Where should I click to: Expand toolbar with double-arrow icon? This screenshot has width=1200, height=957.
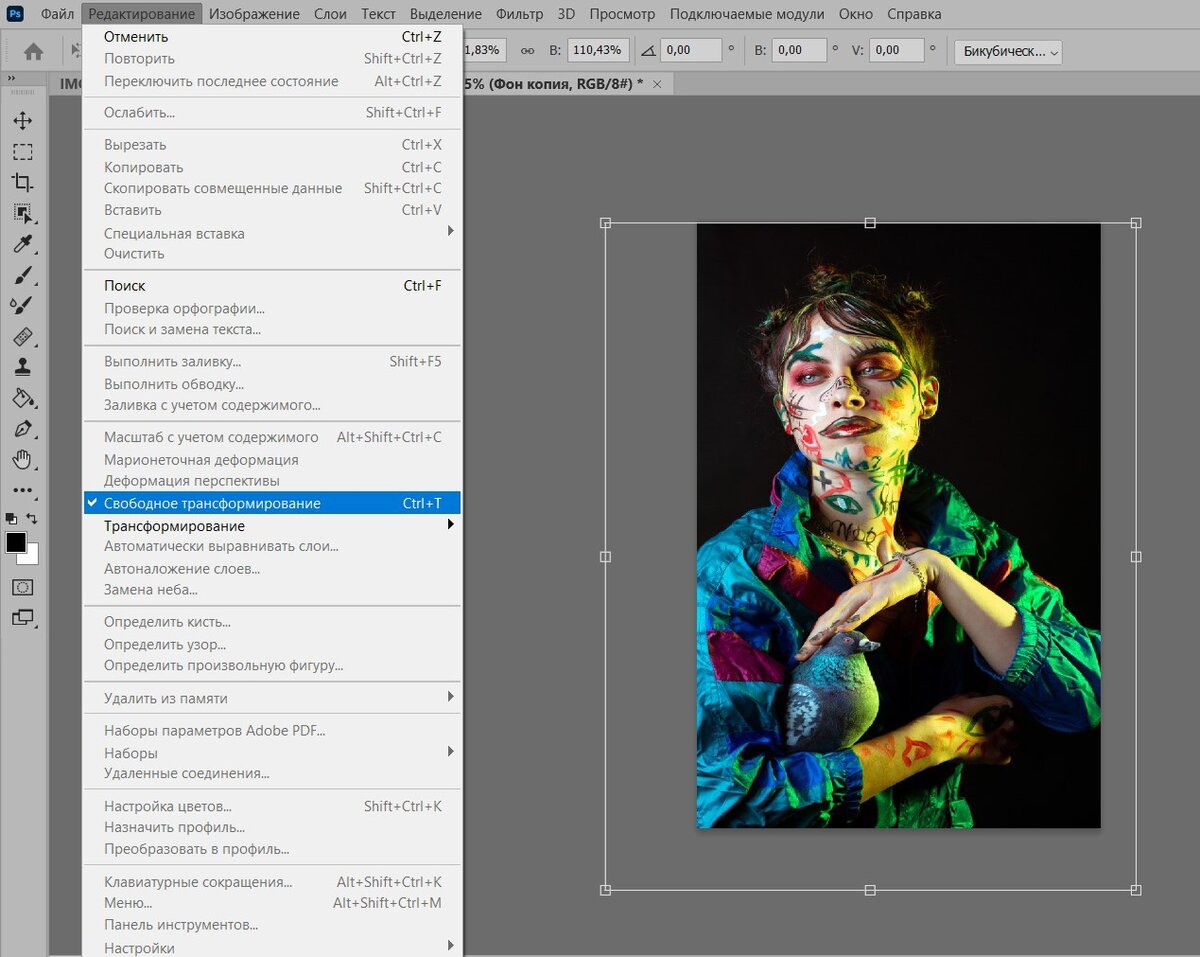click(9, 78)
